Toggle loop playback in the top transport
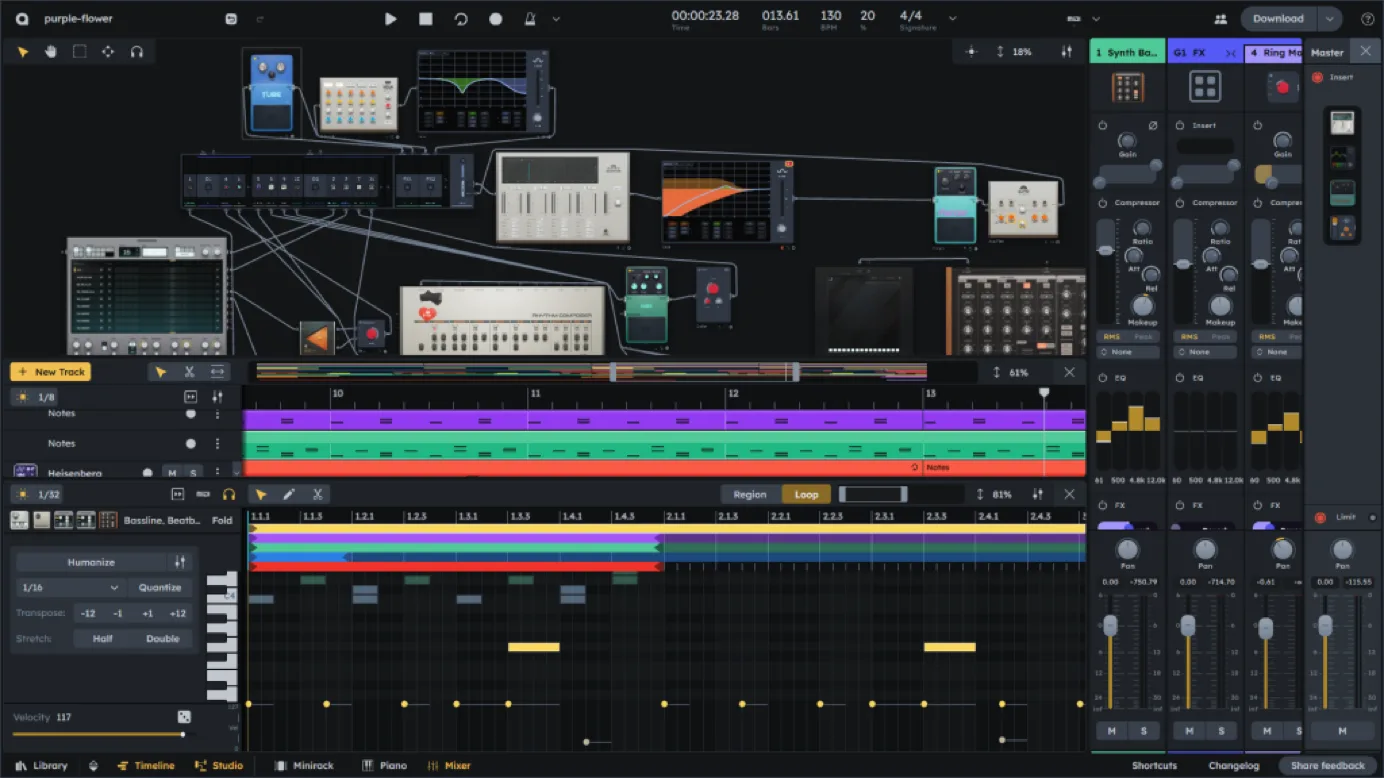Image resolution: width=1384 pixels, height=778 pixels. pyautogui.click(x=461, y=18)
